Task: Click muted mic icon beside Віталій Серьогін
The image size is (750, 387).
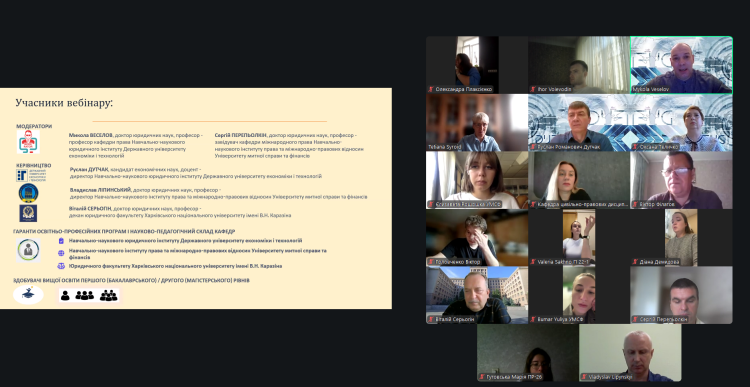Action: tap(431, 319)
